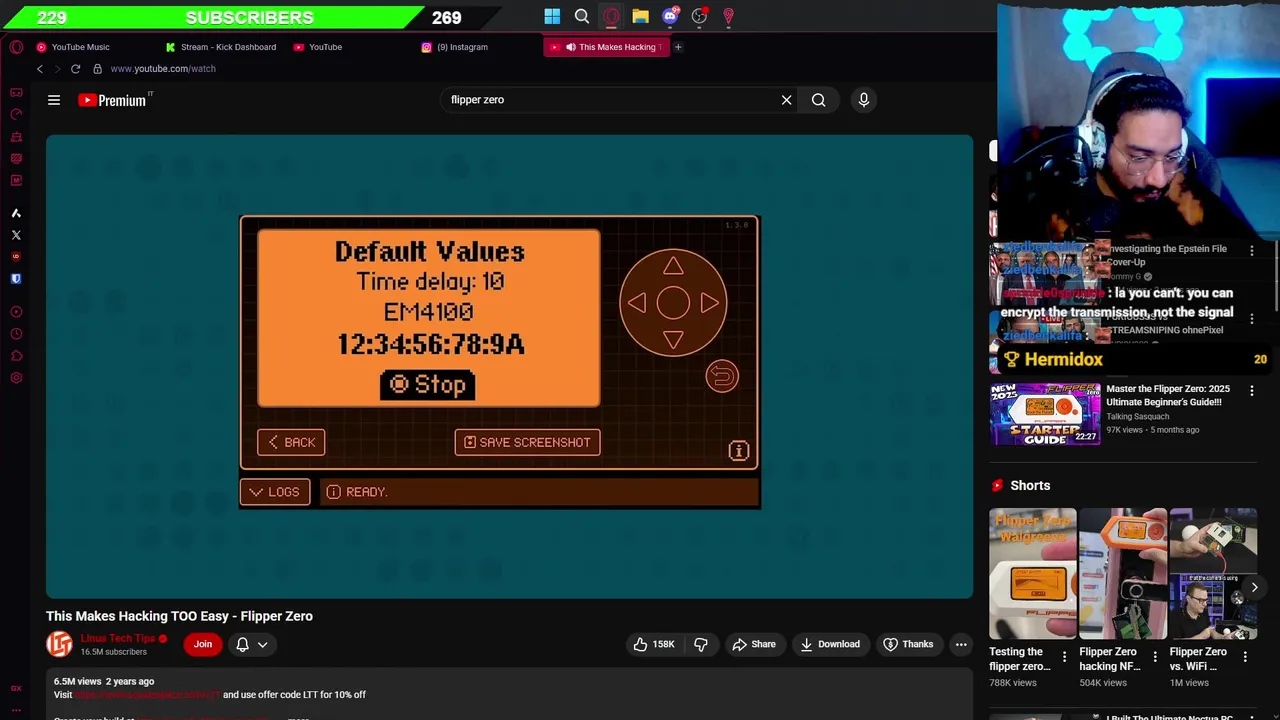Open GX Control gauge sidebar icon
The width and height of the screenshot is (1280, 720).
click(16, 114)
